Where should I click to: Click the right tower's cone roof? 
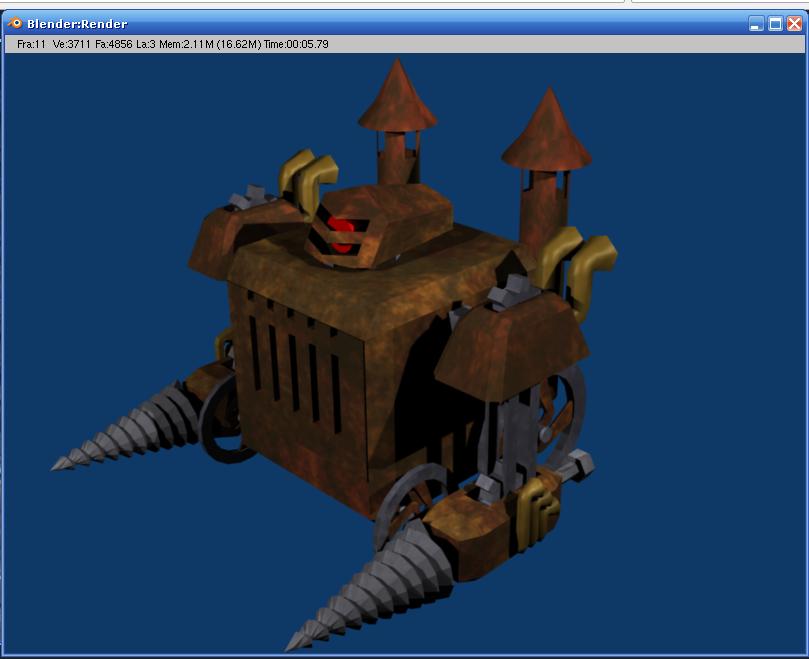547,132
